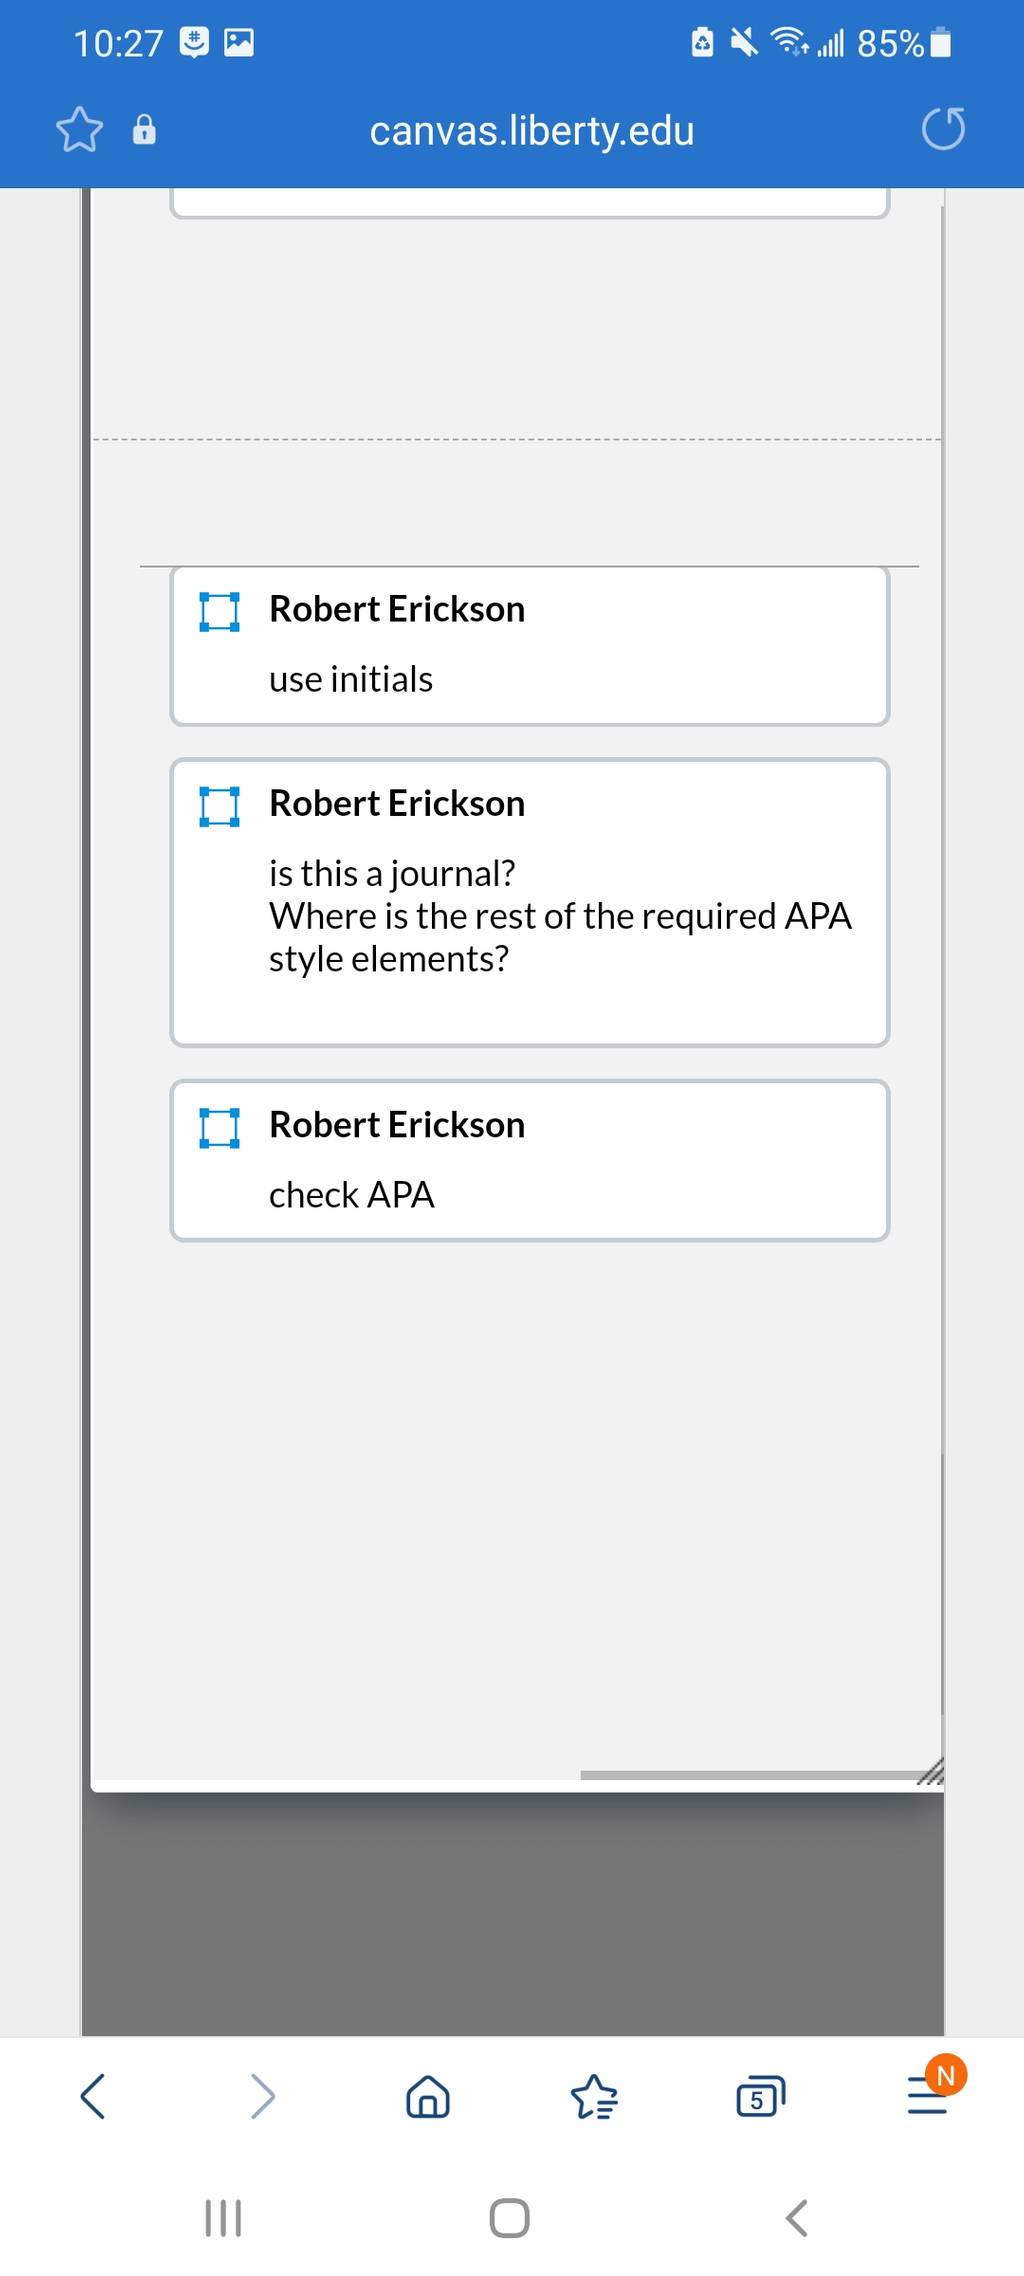
Task: Tap the bookmark star icon in address bar
Action: click(79, 130)
